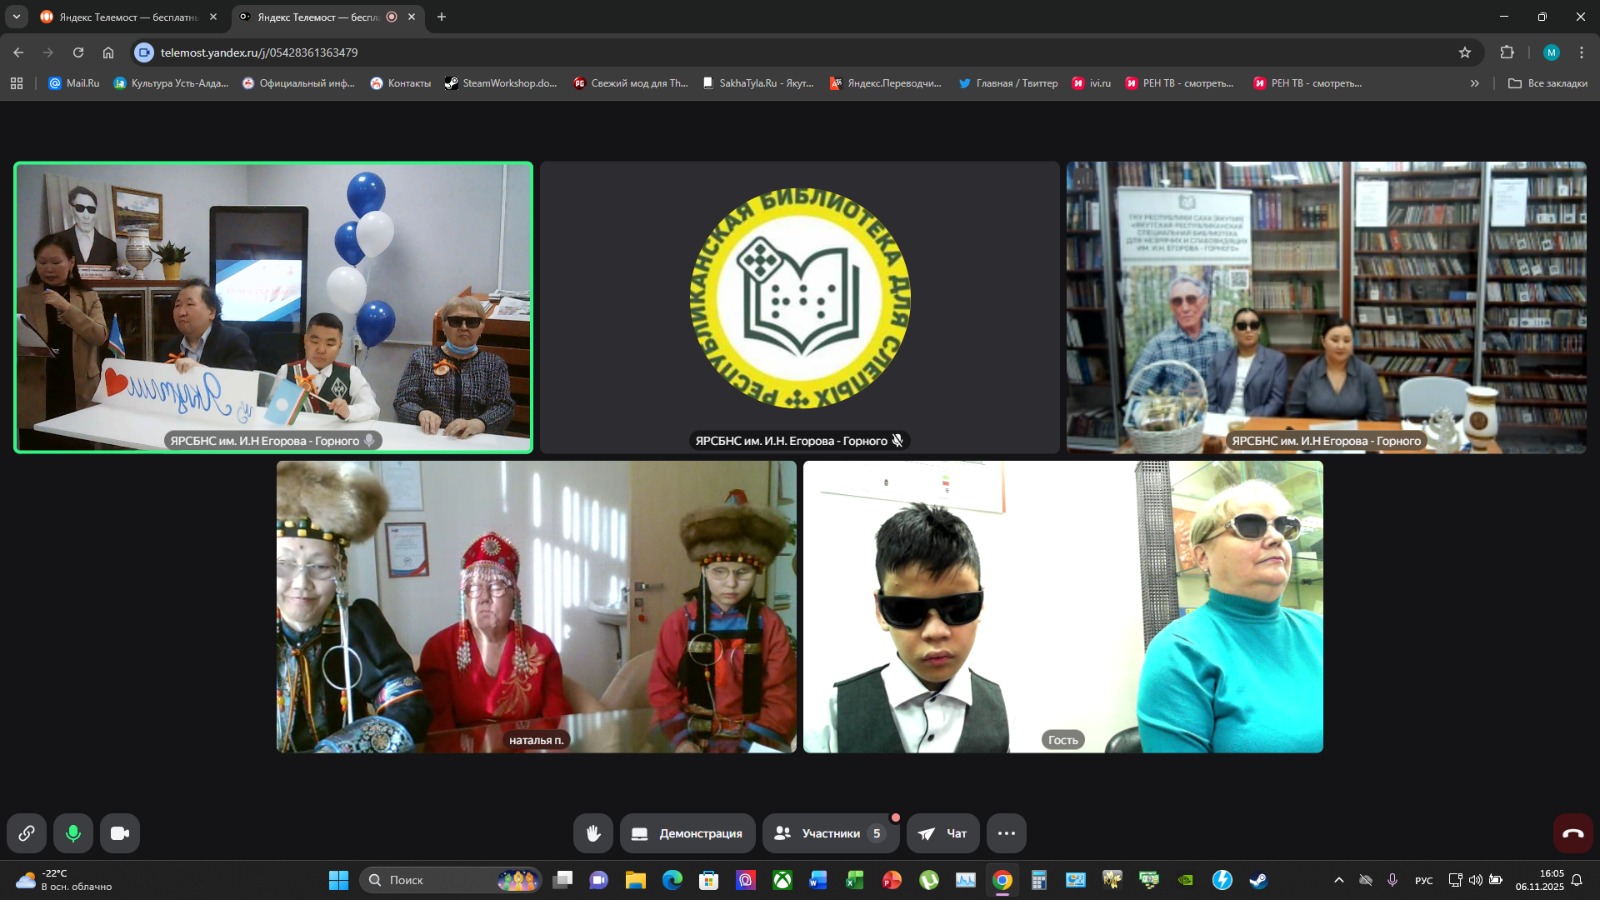Turn off the camera in the call
Image resolution: width=1600 pixels, height=900 pixels.
120,833
